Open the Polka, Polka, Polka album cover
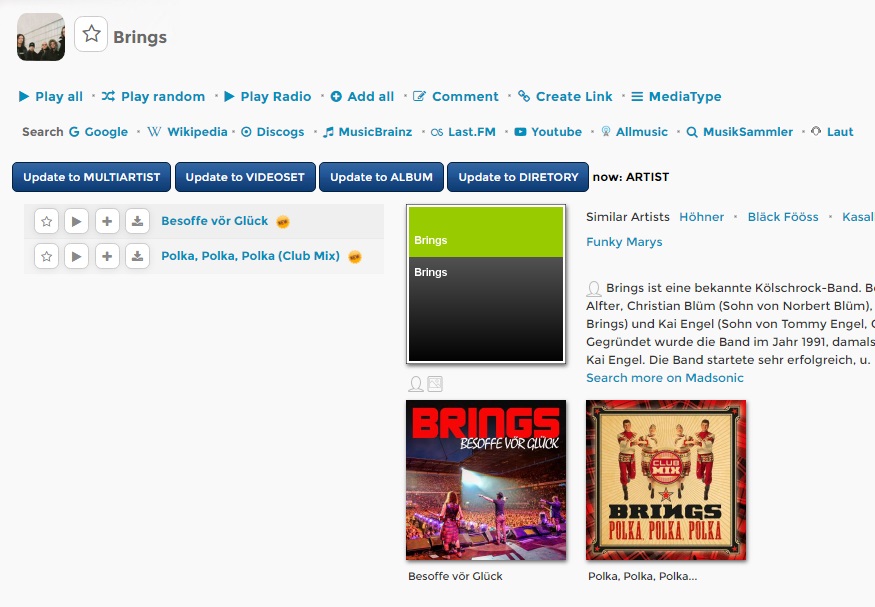This screenshot has height=607, width=875. tap(666, 480)
